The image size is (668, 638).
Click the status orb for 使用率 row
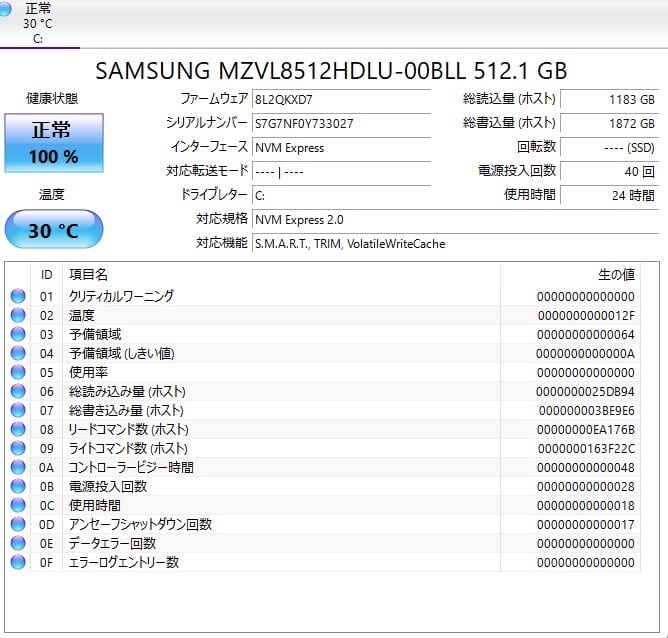coord(18,372)
